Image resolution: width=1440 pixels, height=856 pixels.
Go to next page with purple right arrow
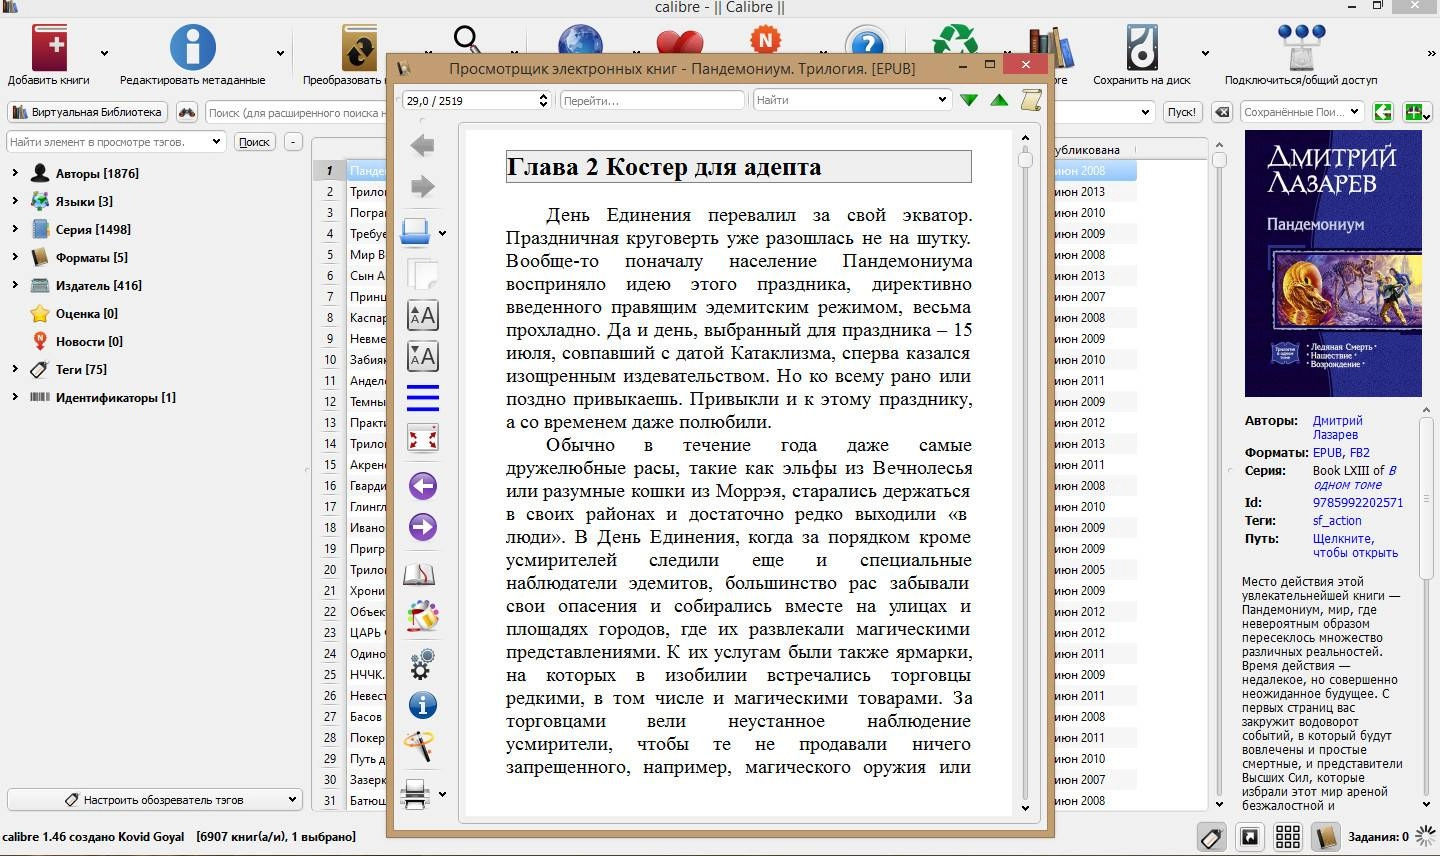click(x=422, y=527)
